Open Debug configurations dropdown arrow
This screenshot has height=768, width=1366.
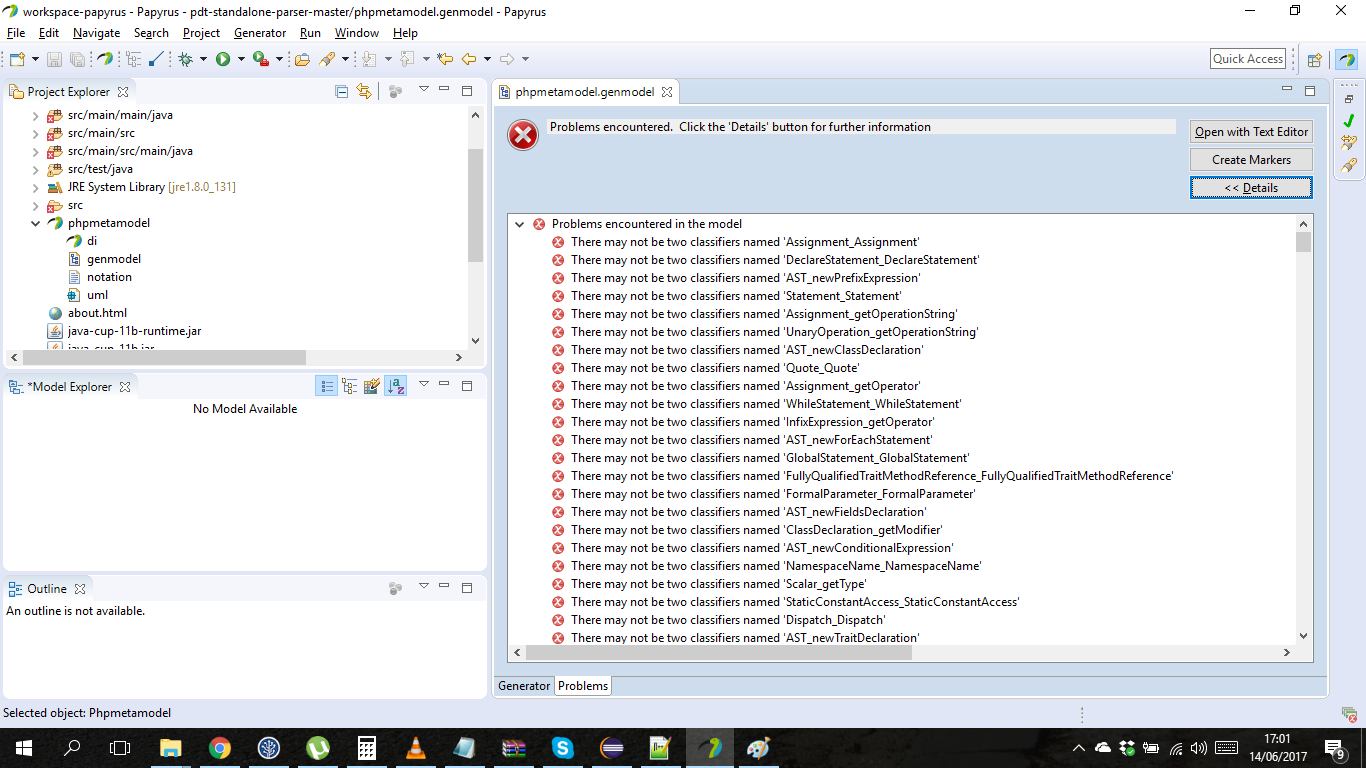[x=203, y=59]
